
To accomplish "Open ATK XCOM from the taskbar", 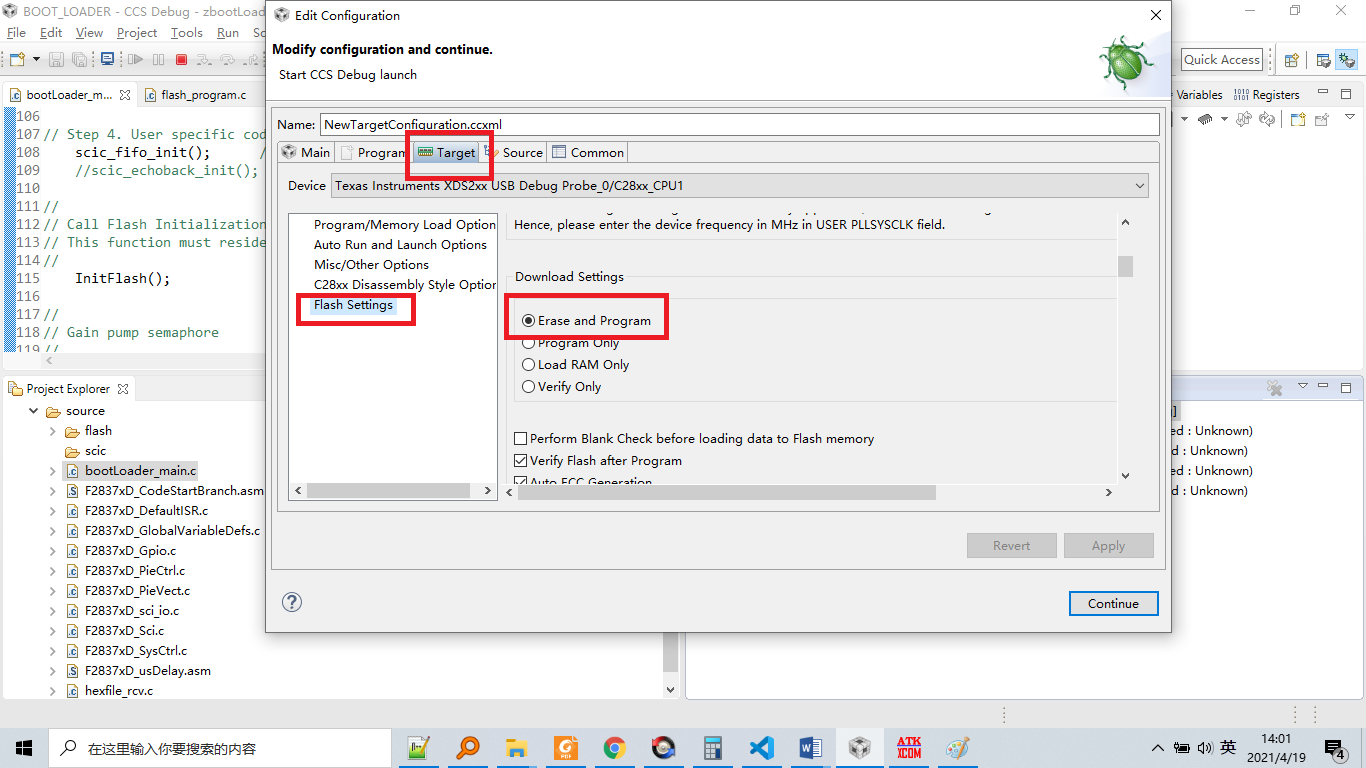I will coord(908,747).
